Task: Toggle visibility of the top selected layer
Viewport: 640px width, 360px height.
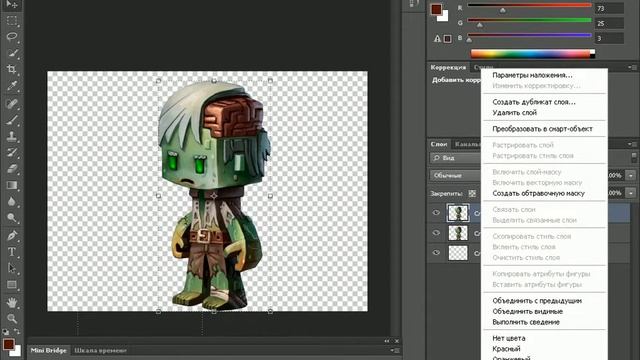Action: pos(436,213)
